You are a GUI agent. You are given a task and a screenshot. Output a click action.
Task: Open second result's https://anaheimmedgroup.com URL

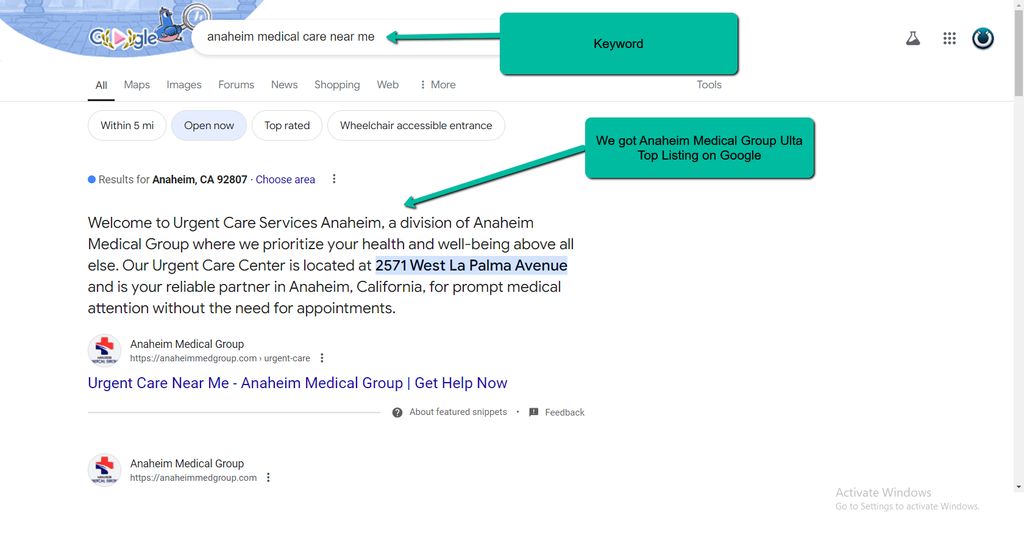193,478
